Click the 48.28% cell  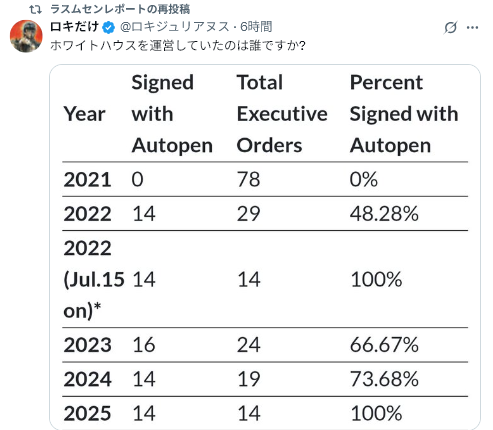point(384,214)
